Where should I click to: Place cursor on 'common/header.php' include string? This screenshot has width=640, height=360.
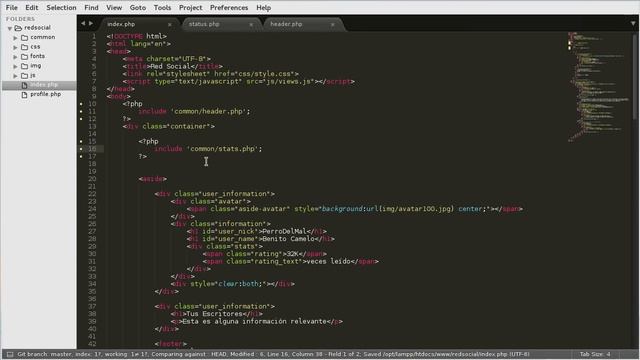click(208, 111)
